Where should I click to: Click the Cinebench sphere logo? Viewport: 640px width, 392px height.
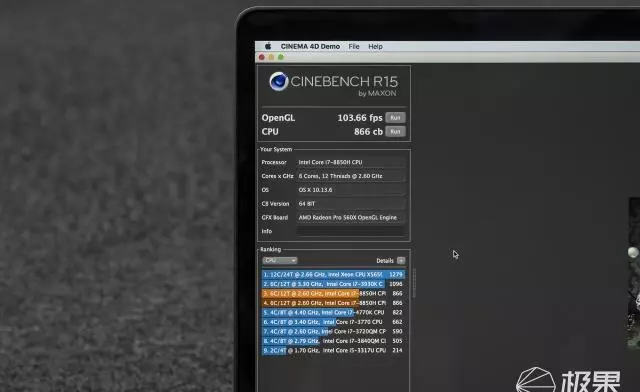click(279, 81)
